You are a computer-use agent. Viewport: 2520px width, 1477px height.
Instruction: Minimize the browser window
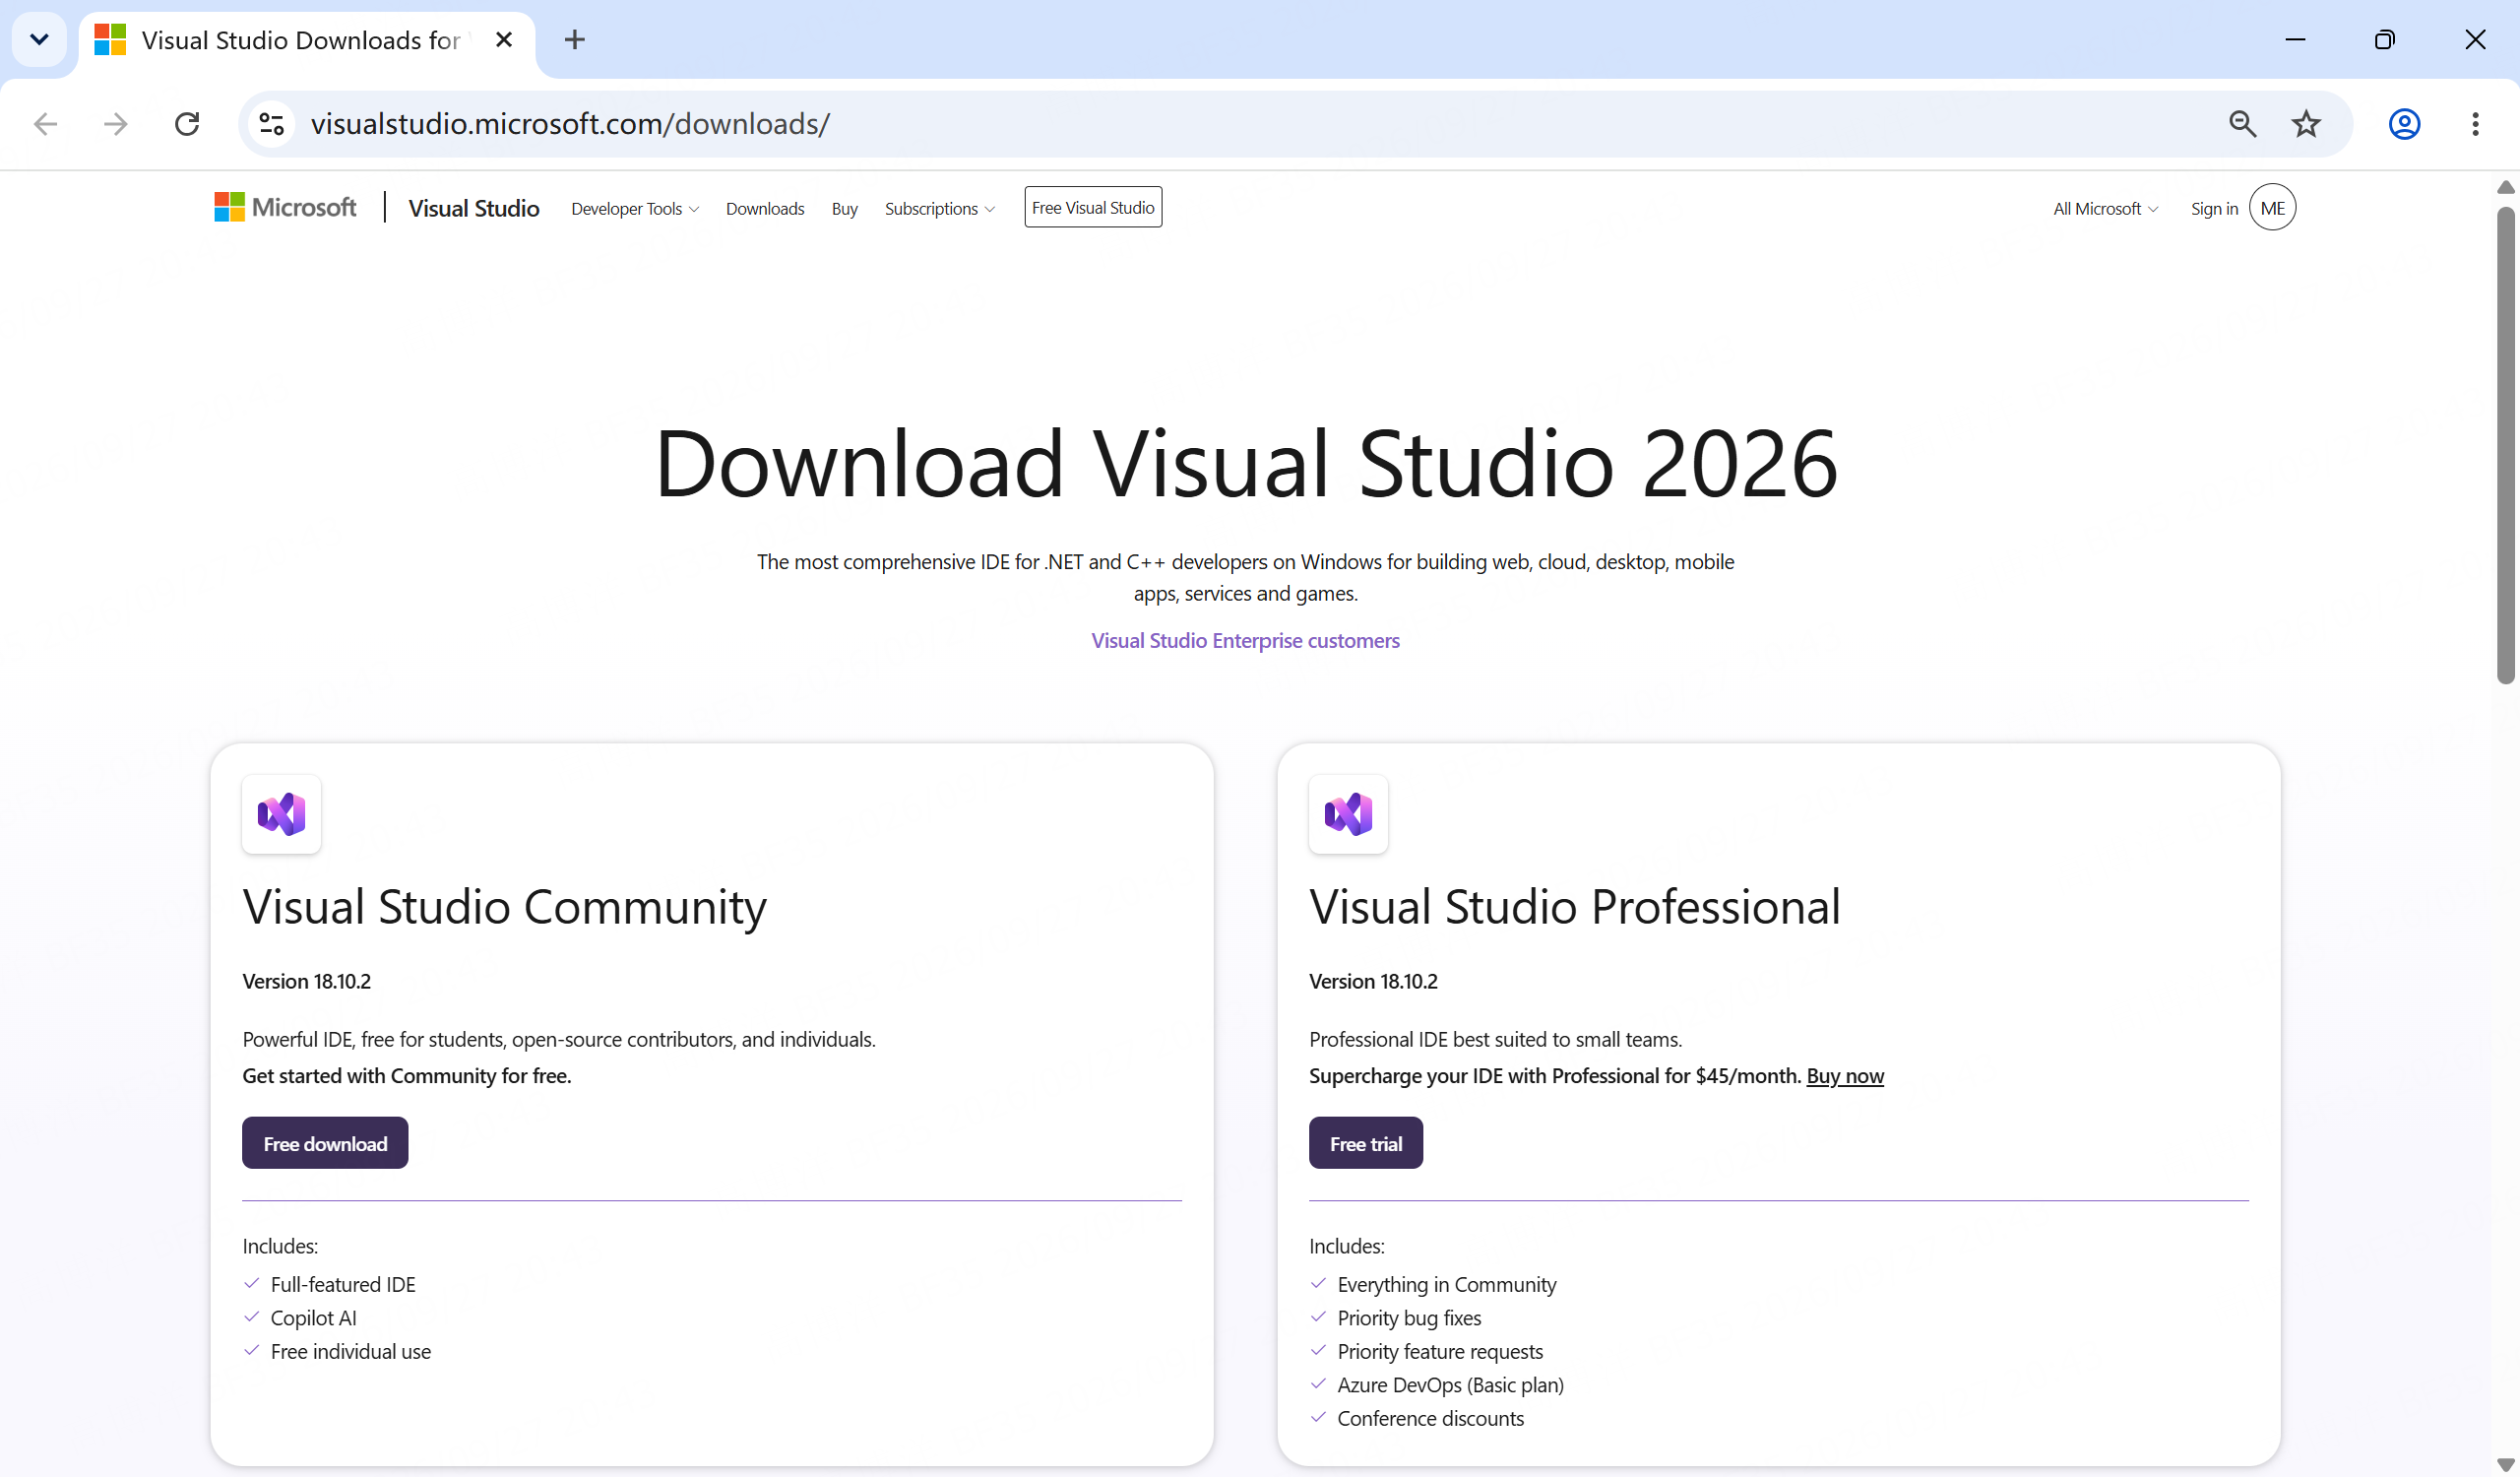[2295, 40]
